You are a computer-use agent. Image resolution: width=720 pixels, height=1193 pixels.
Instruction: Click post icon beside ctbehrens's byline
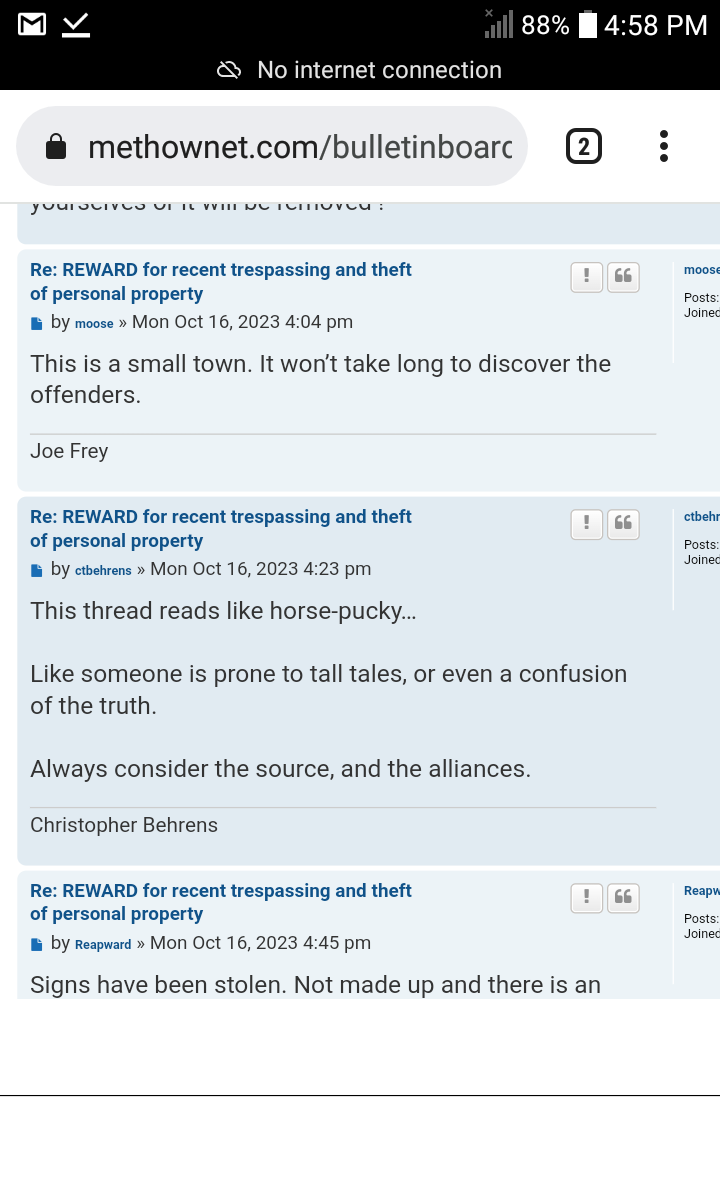point(37,570)
